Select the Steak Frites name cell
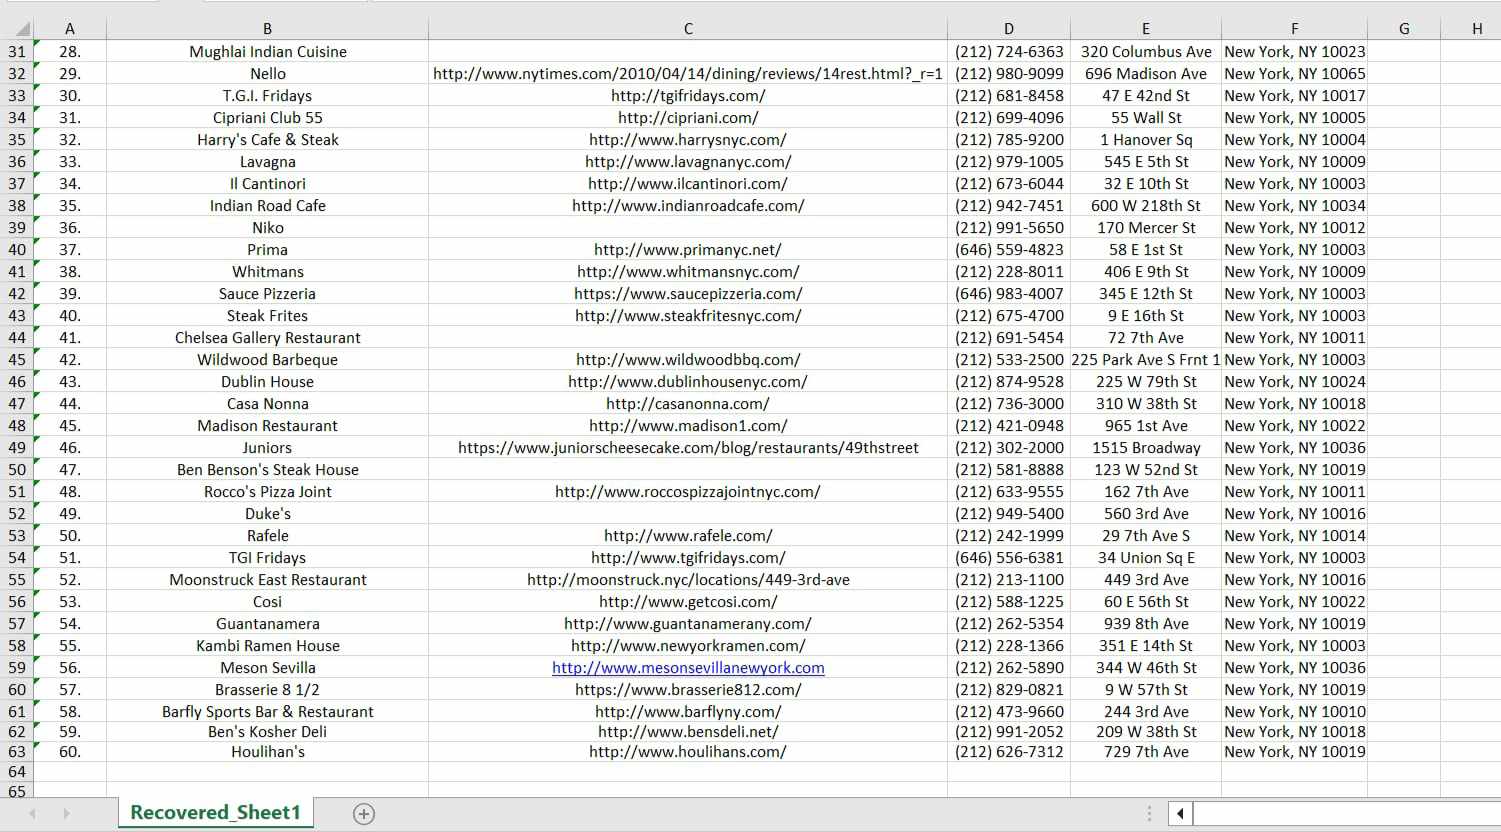The height and width of the screenshot is (832, 1501). tap(268, 316)
